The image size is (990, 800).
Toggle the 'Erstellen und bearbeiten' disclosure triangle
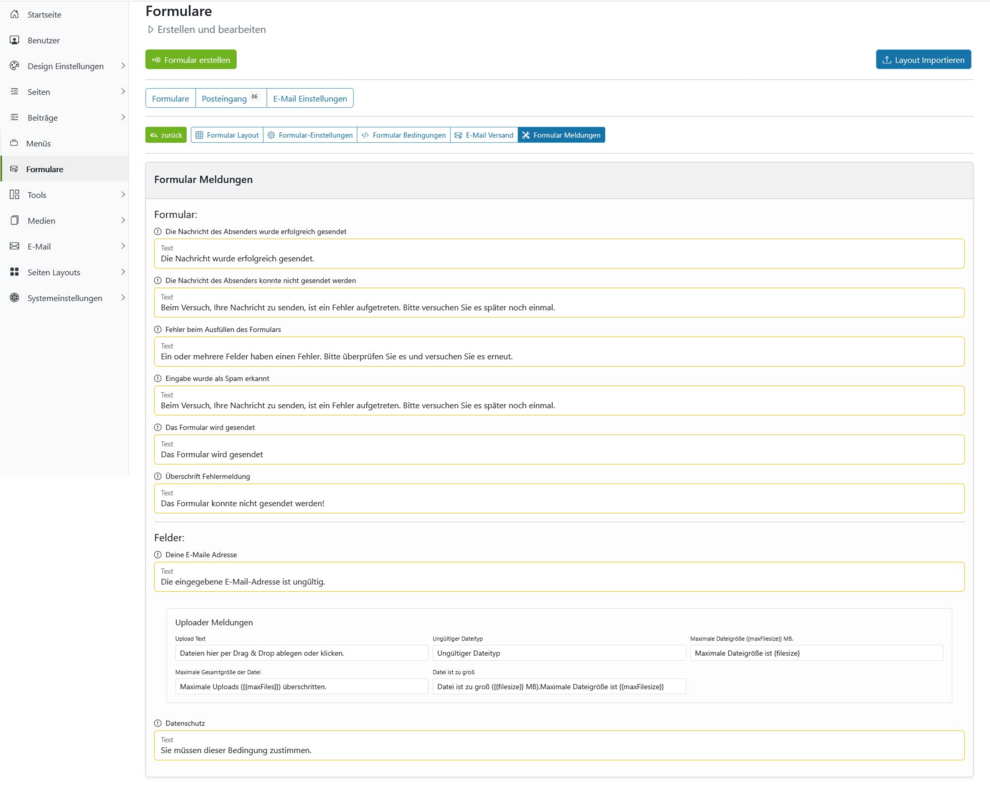150,30
